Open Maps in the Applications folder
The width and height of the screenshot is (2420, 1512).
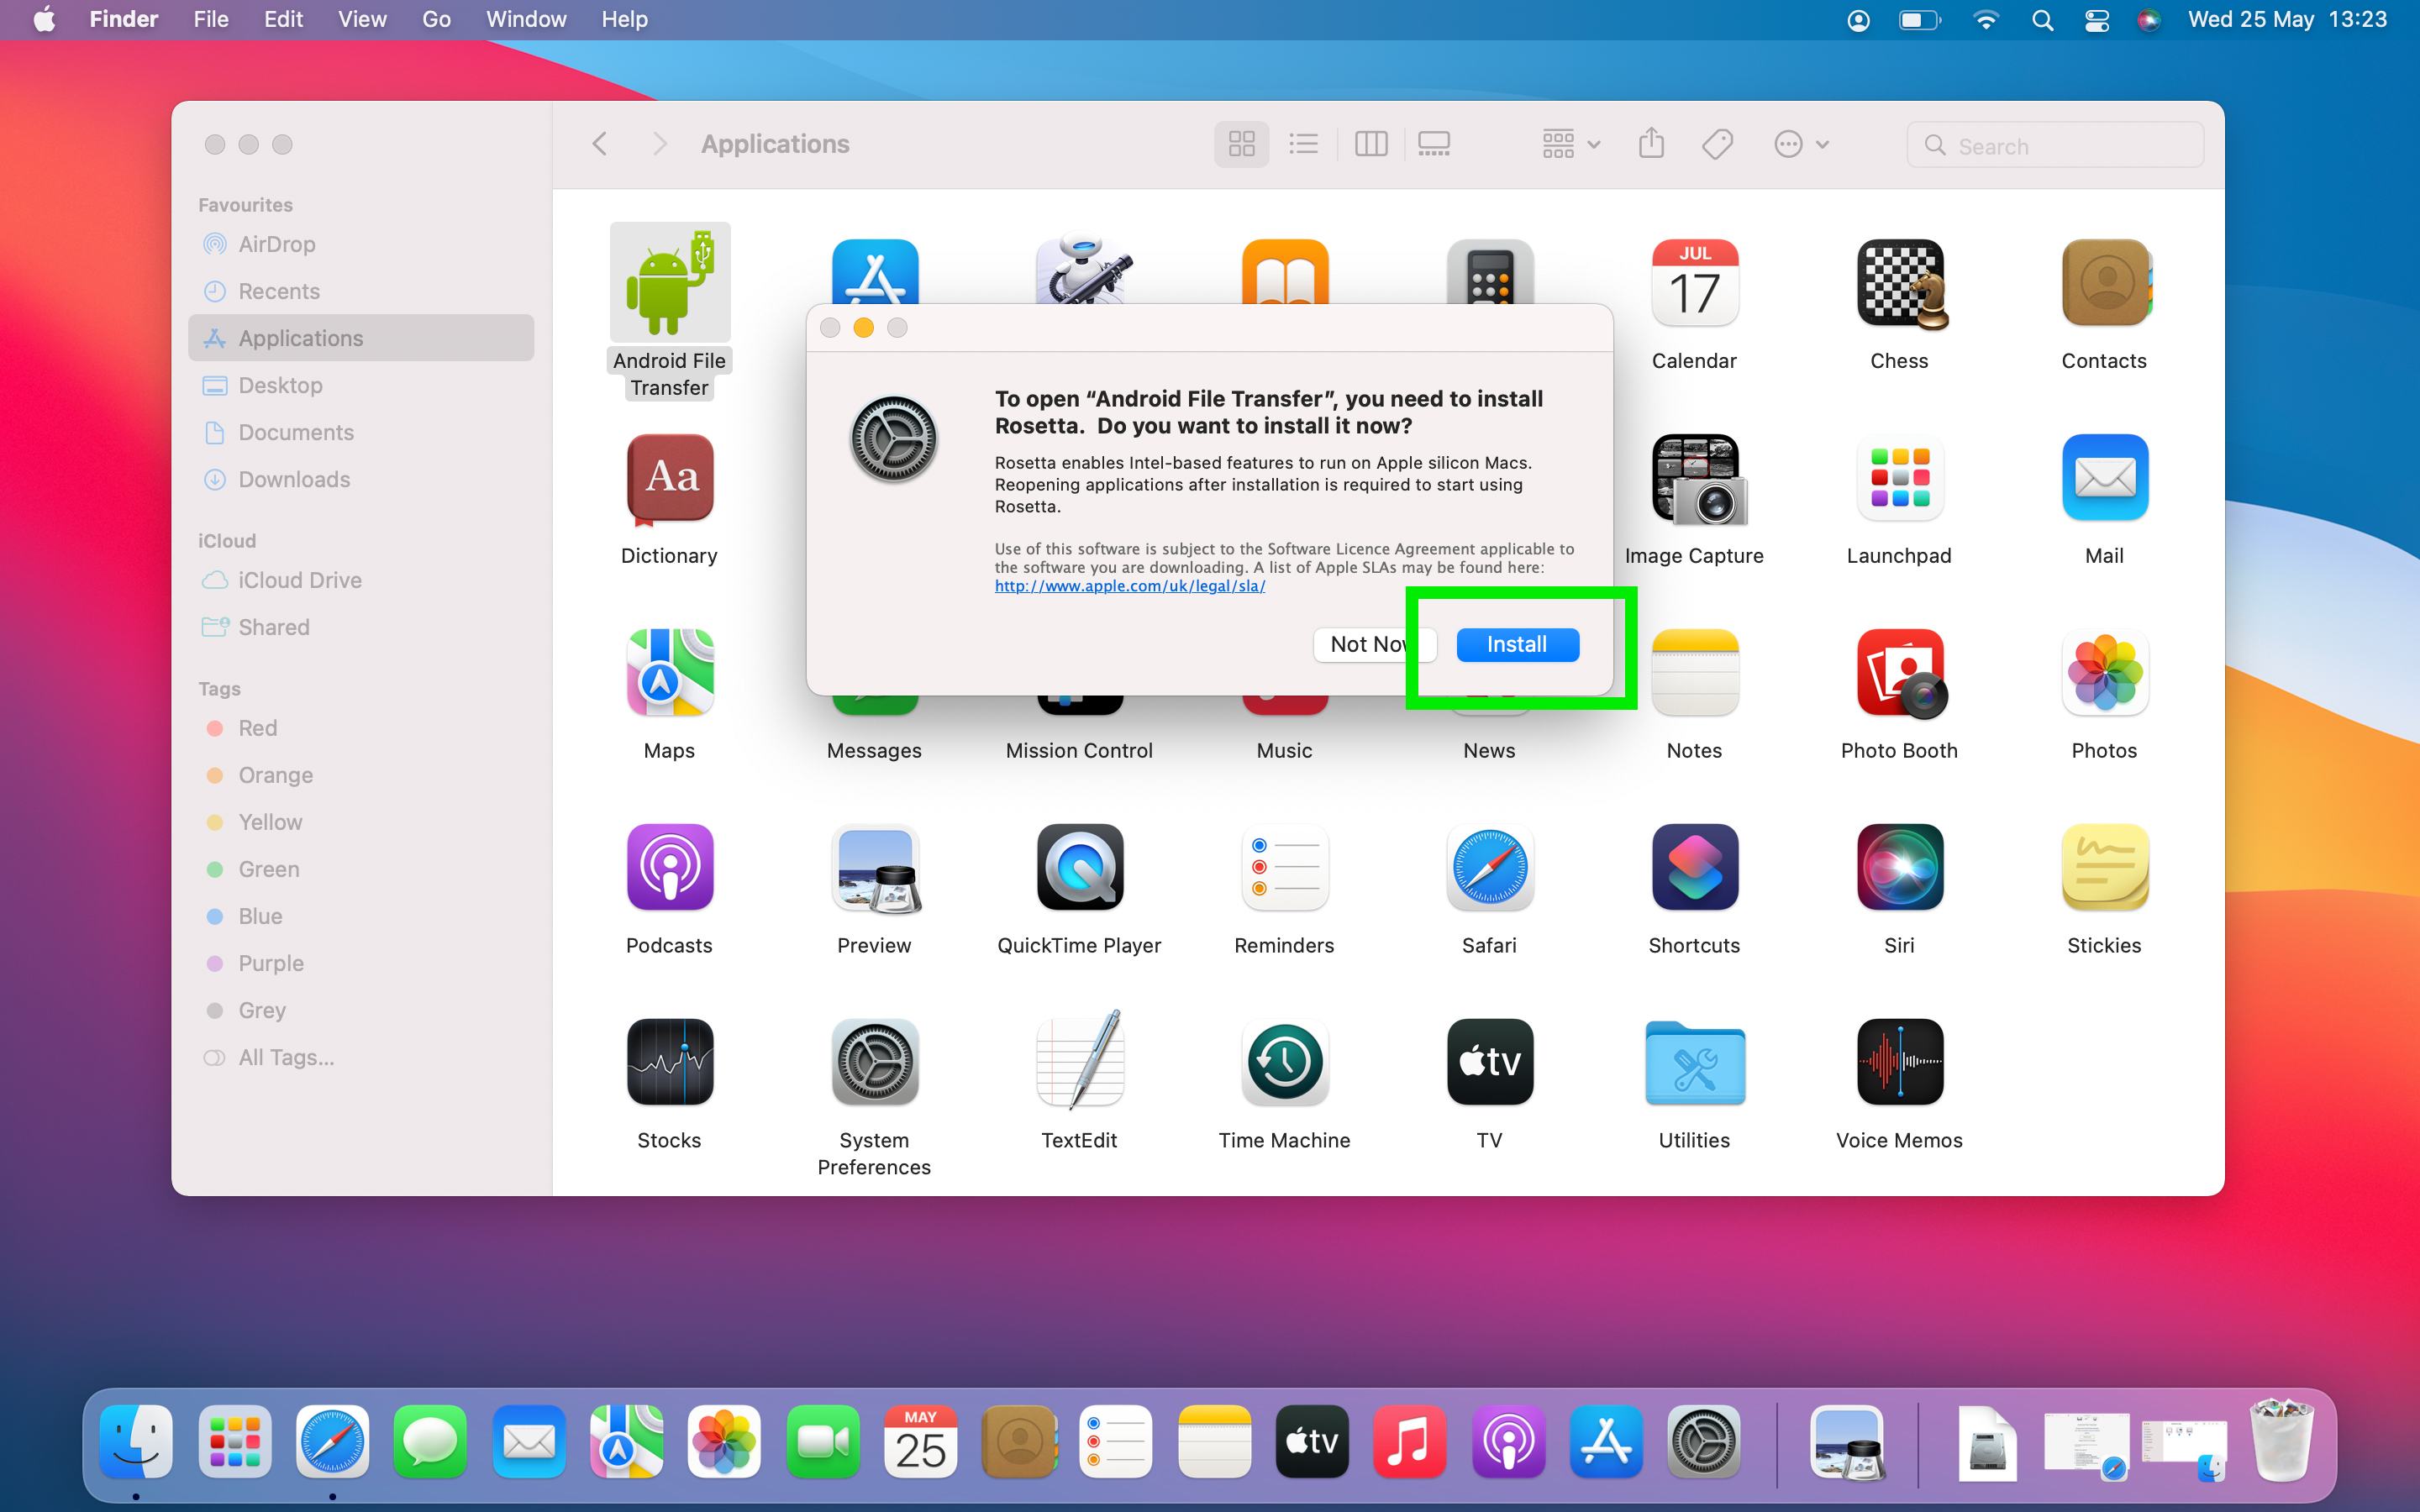[x=669, y=673]
